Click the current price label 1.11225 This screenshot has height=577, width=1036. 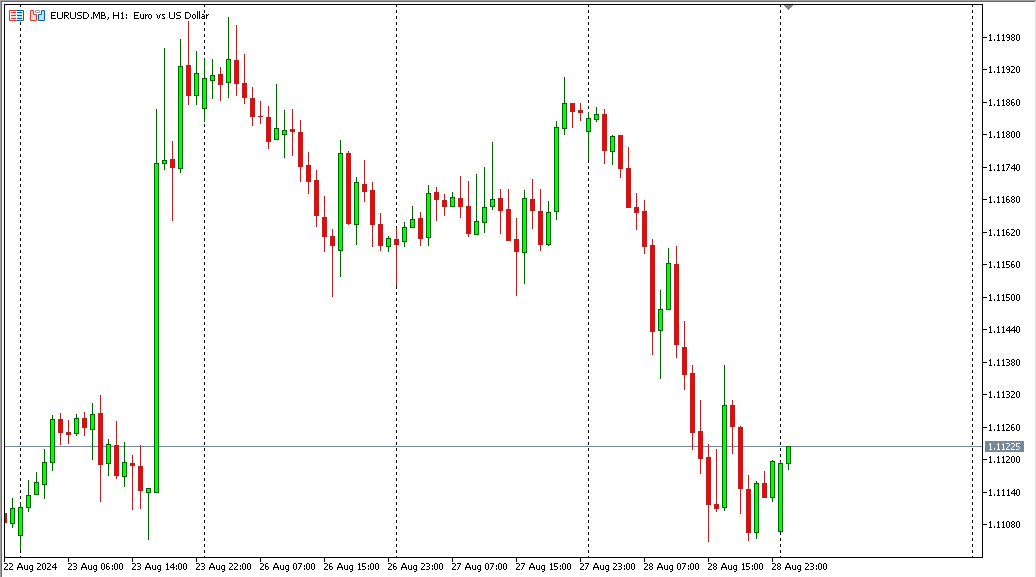coord(1004,447)
